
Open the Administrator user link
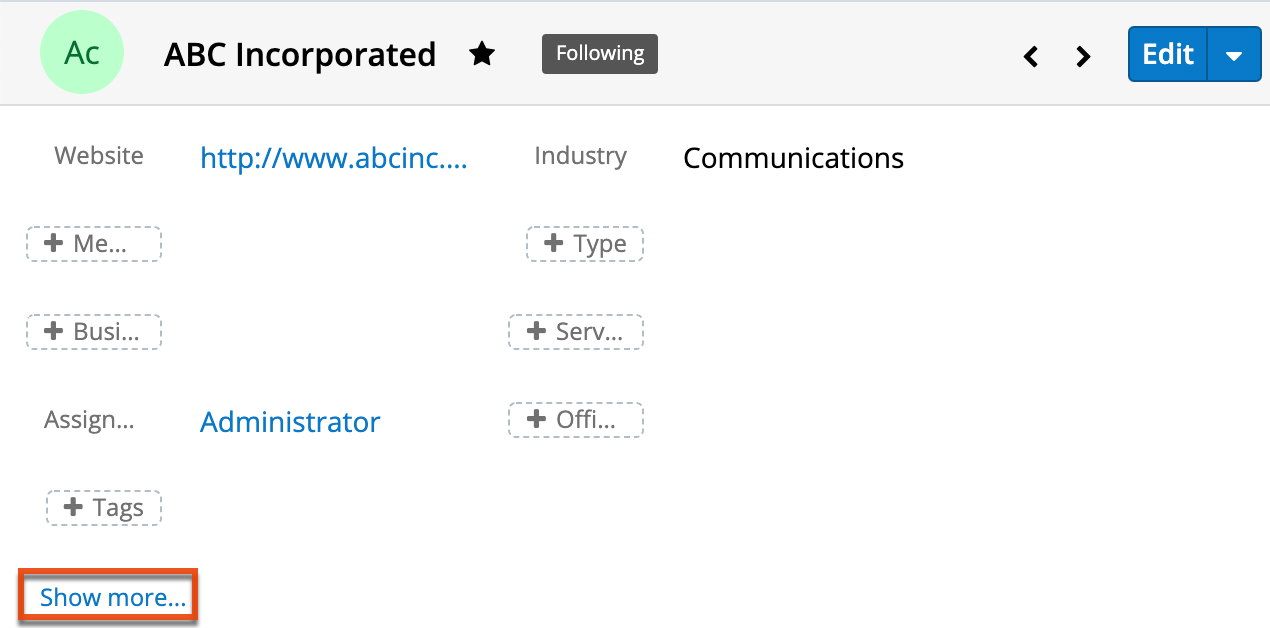click(290, 422)
